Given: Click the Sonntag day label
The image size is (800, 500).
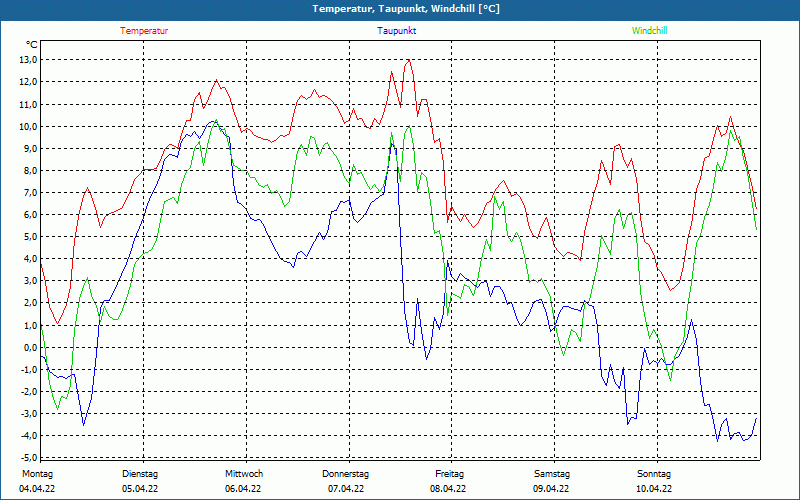Looking at the screenshot, I should (x=654, y=474).
